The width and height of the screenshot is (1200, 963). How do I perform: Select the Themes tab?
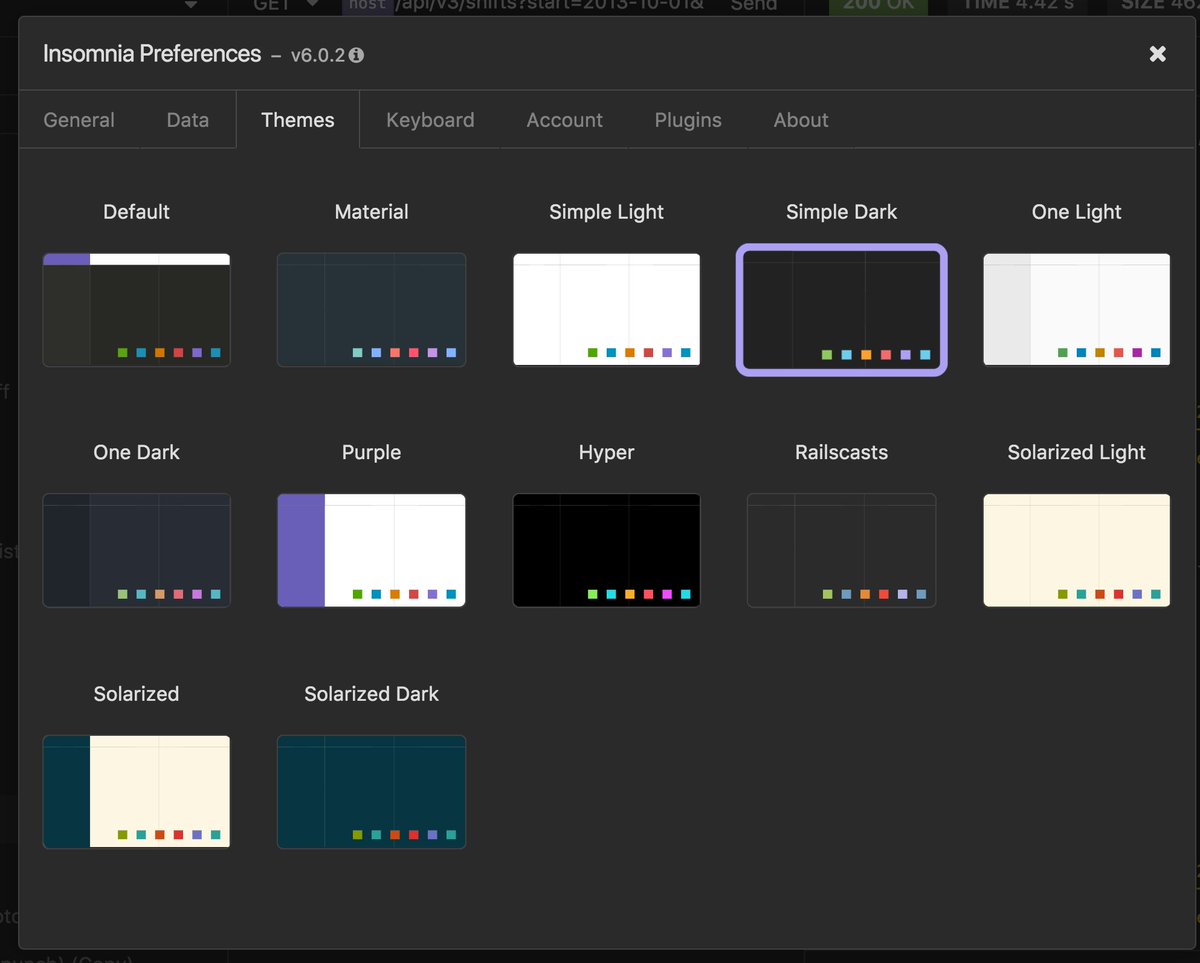(x=298, y=120)
